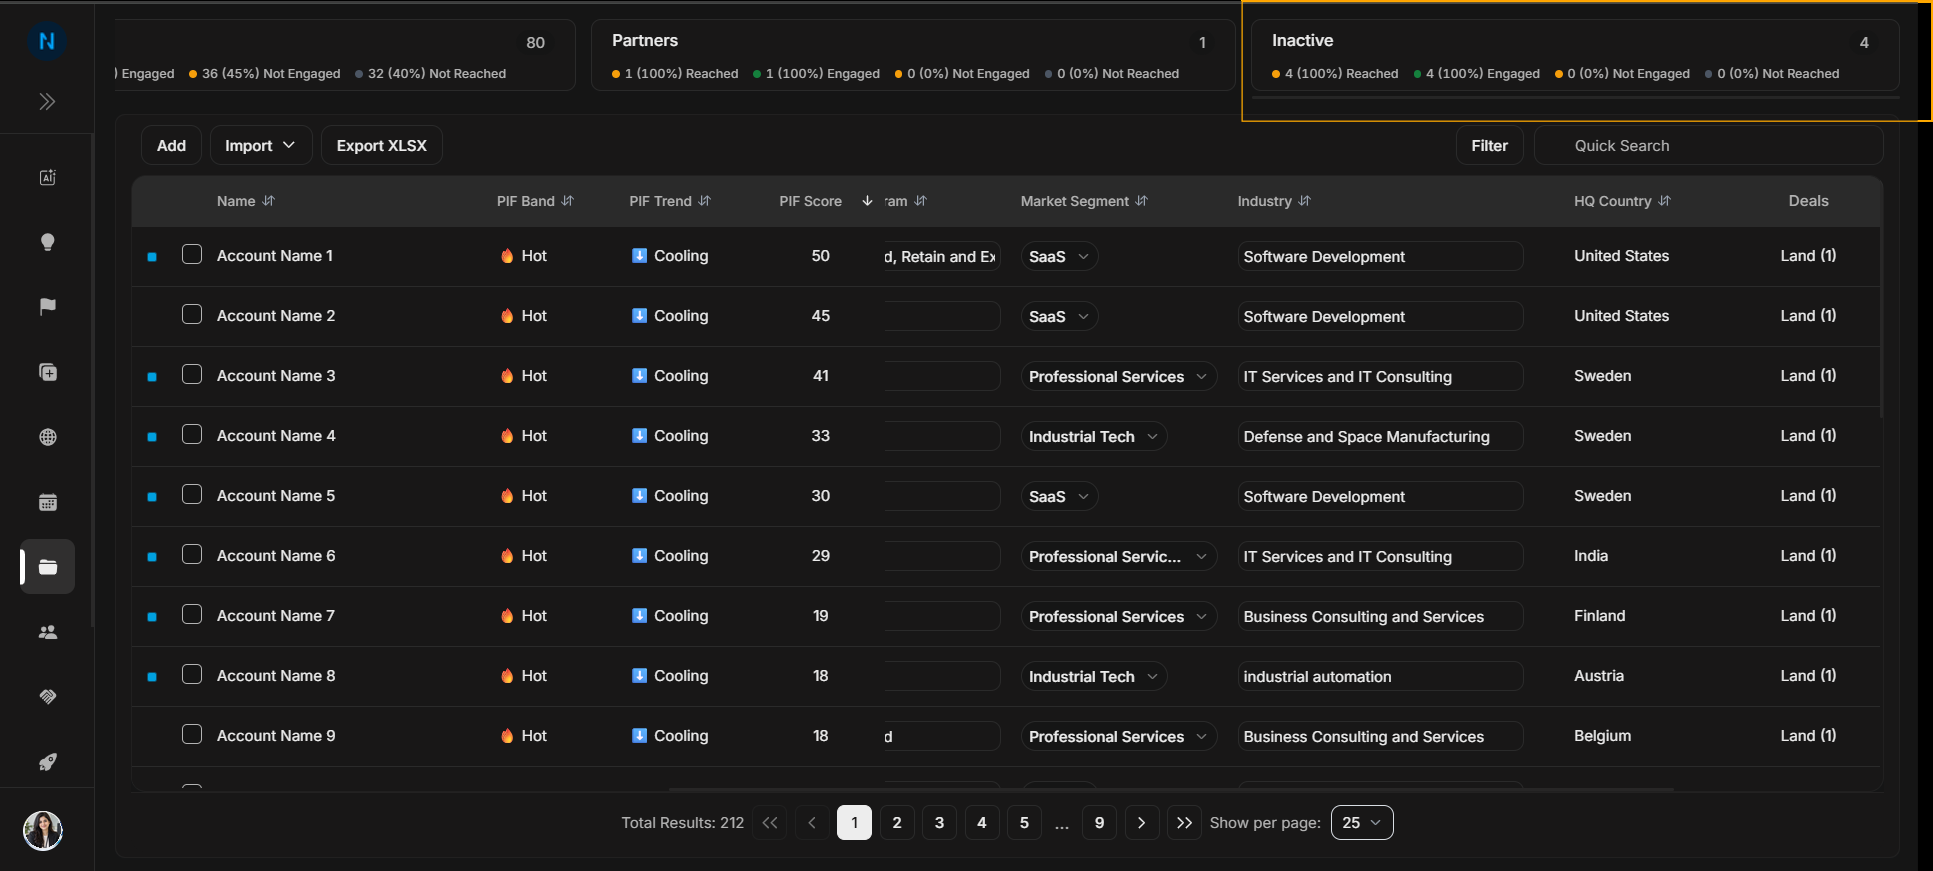Open the handshake deals sidebar icon
The height and width of the screenshot is (871, 1933).
click(47, 697)
